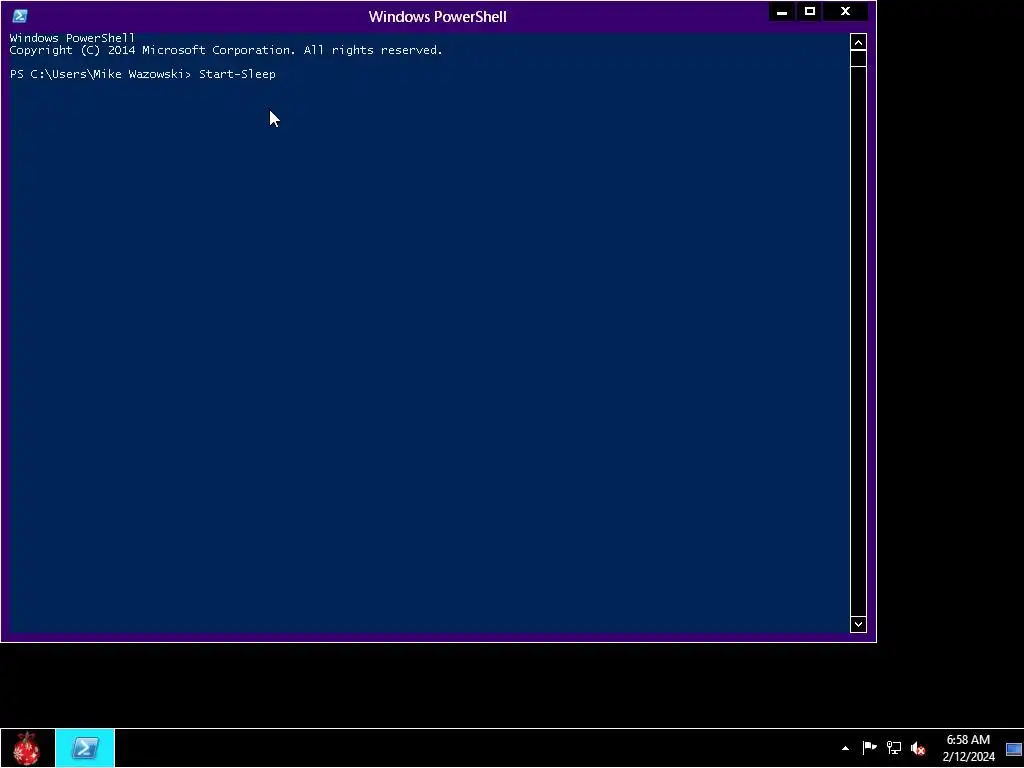Click the PS C:\Users\Mike Wazowski> prompt
The image size is (1024, 768).
[100, 74]
